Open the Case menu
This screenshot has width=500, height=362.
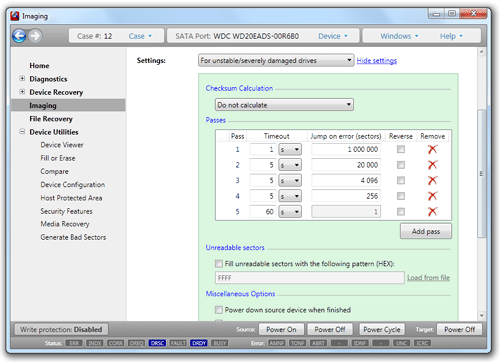[140, 36]
